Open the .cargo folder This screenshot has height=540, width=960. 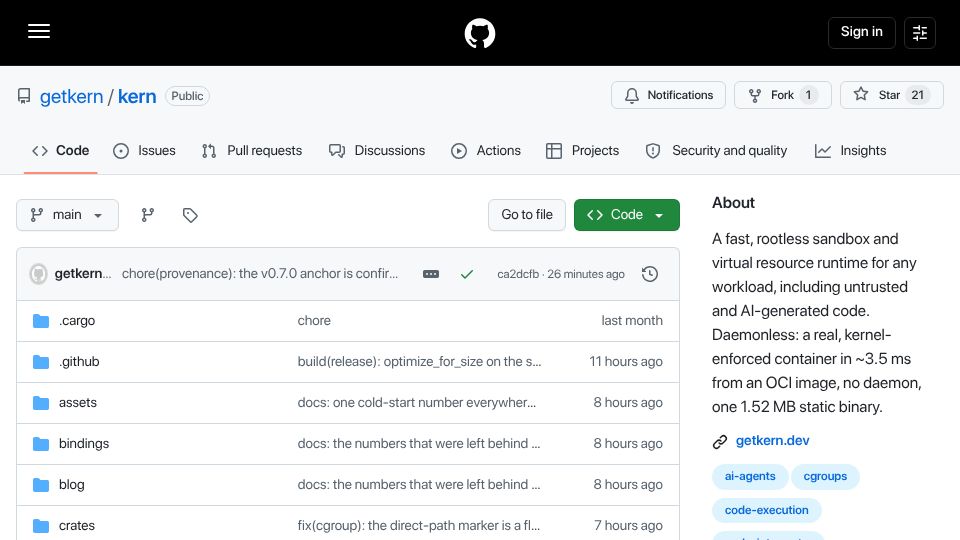click(77, 321)
